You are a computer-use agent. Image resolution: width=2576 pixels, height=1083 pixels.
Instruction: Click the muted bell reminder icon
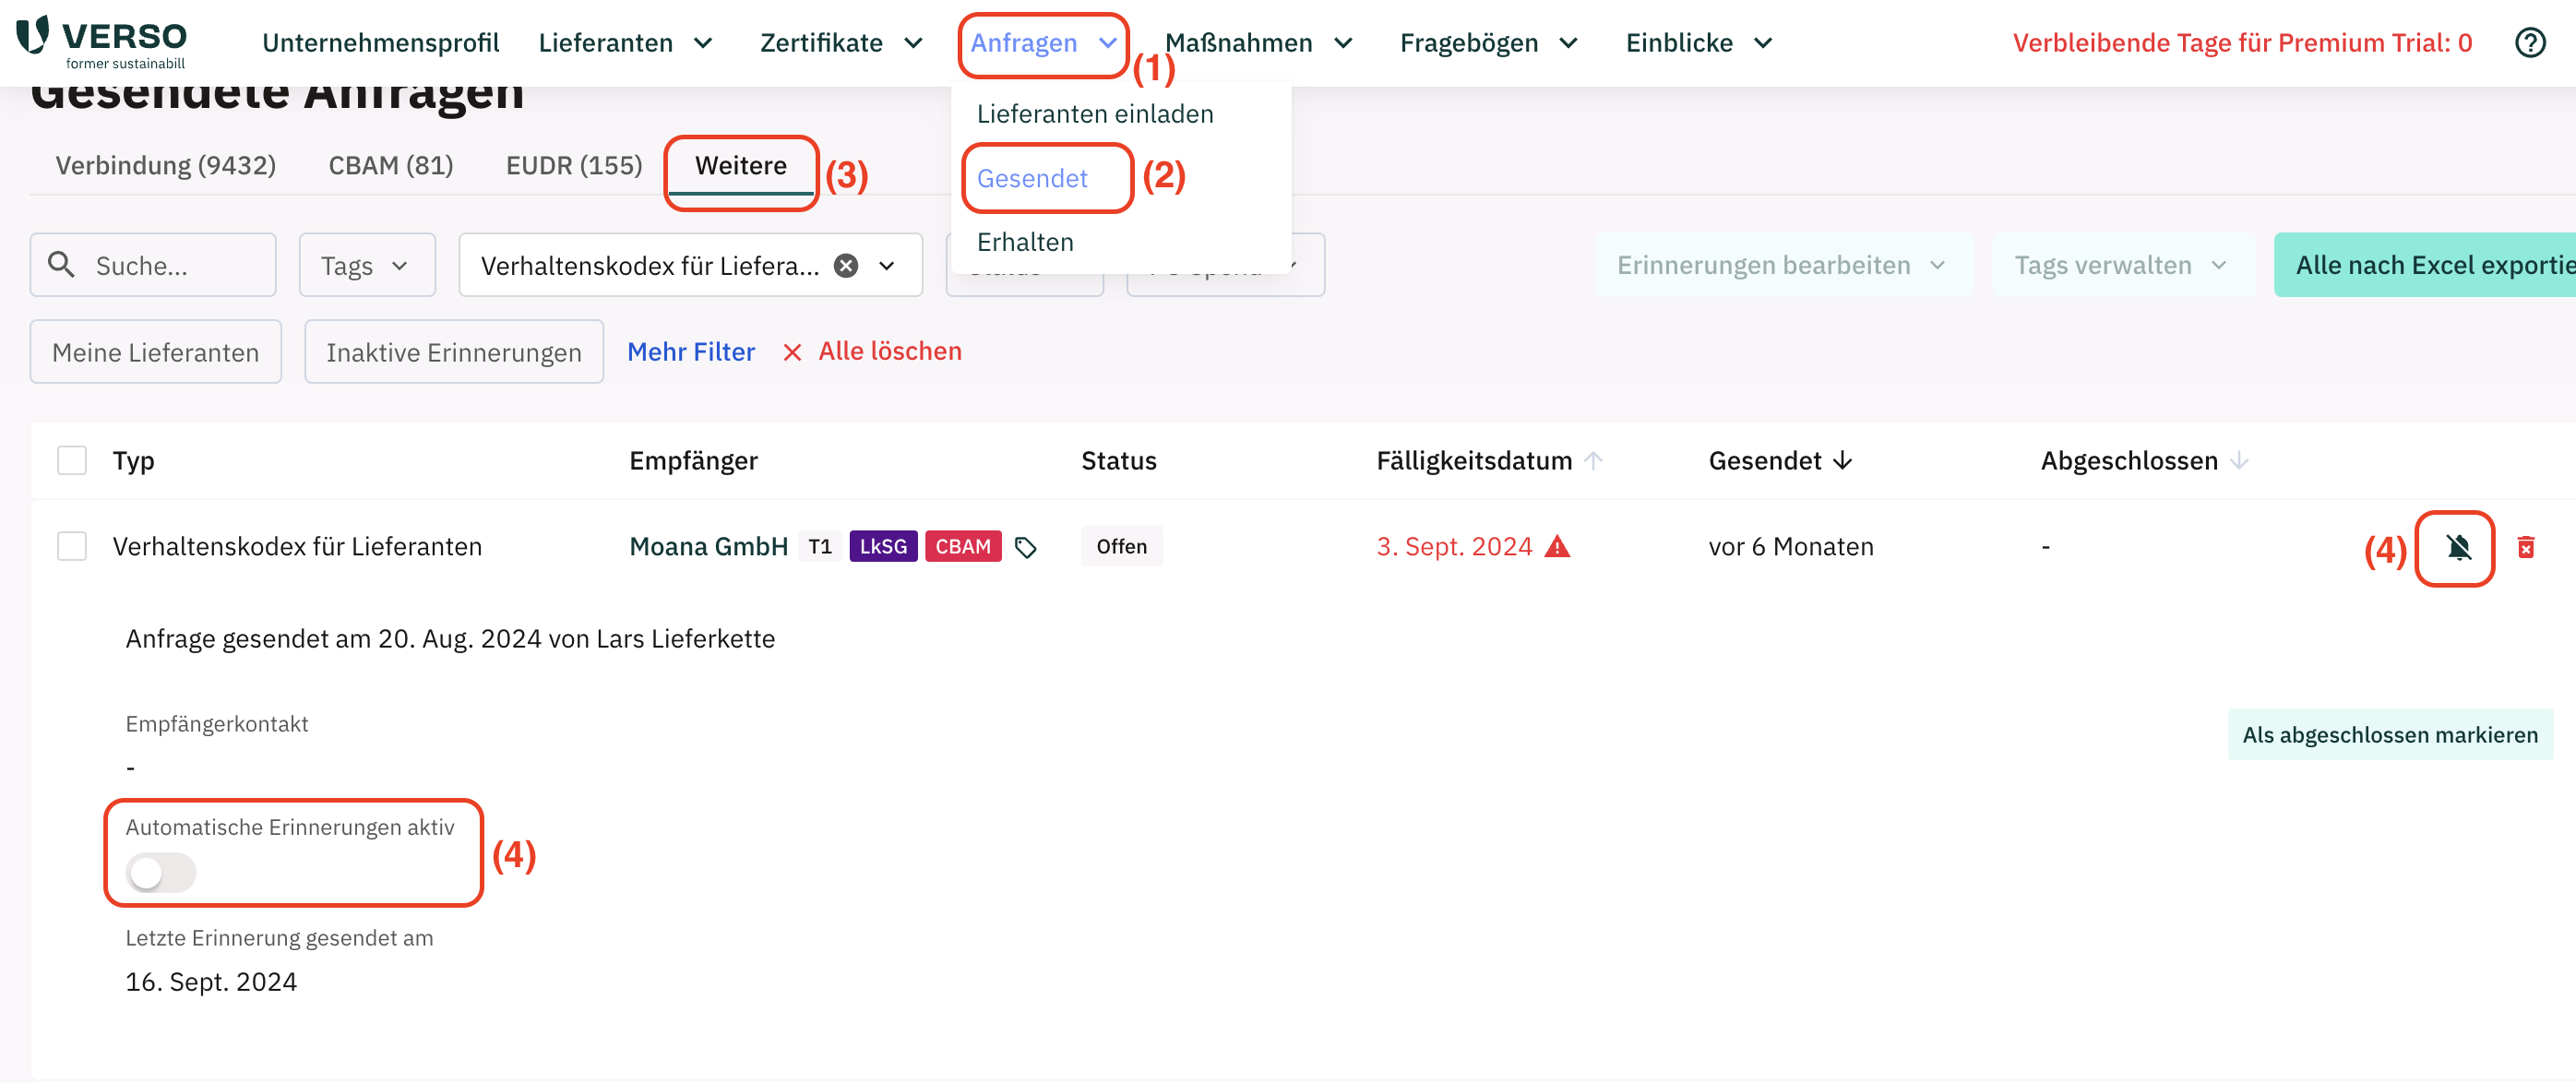point(2457,547)
